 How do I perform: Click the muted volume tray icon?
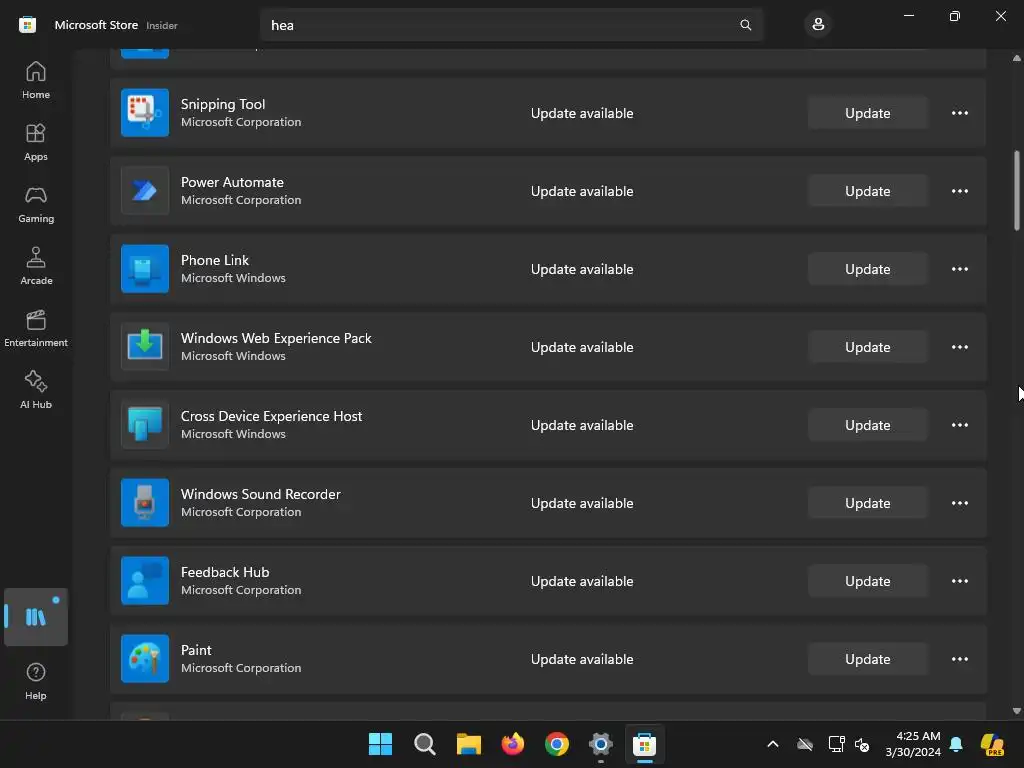point(862,744)
